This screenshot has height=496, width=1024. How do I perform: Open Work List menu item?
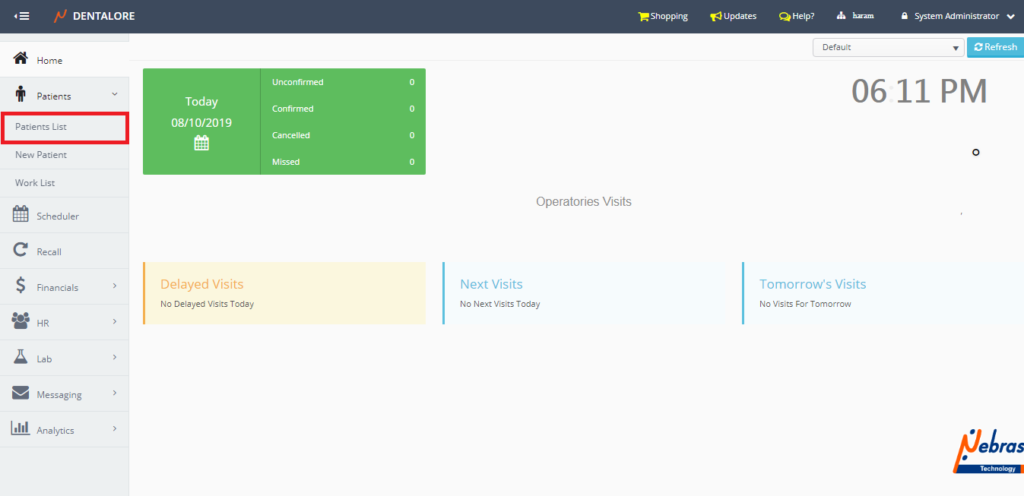pos(34,183)
